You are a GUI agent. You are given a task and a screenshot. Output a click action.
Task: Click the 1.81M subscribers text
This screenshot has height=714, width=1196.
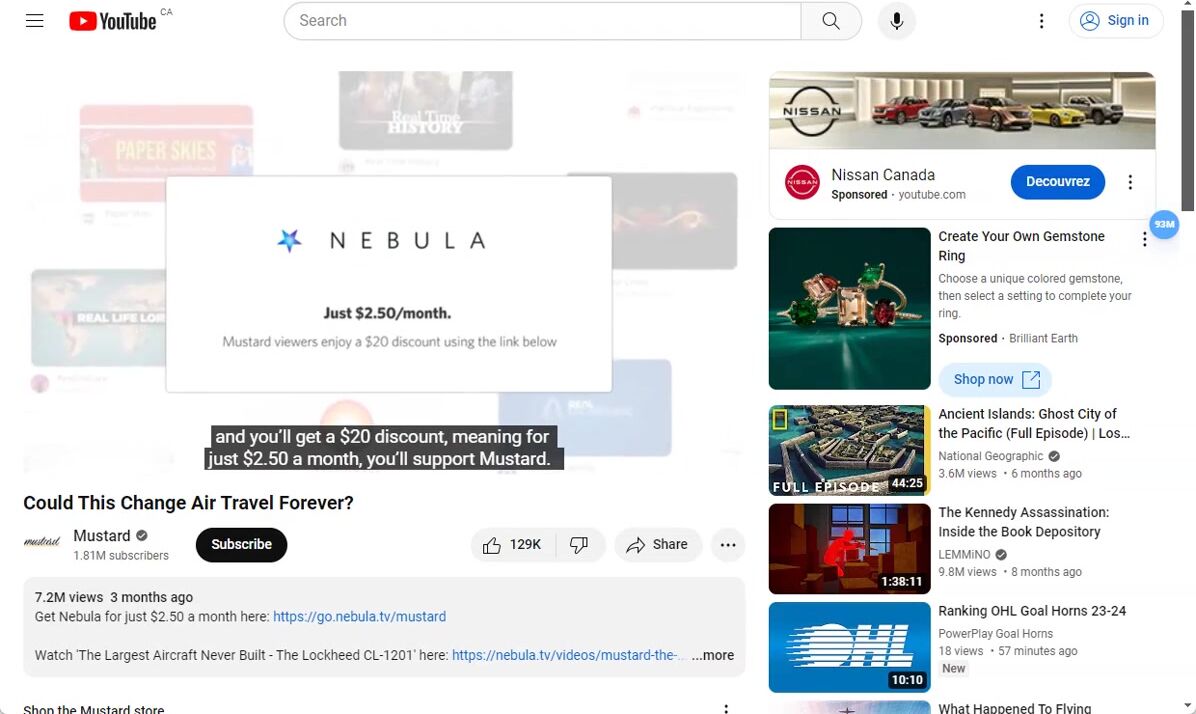[121, 555]
